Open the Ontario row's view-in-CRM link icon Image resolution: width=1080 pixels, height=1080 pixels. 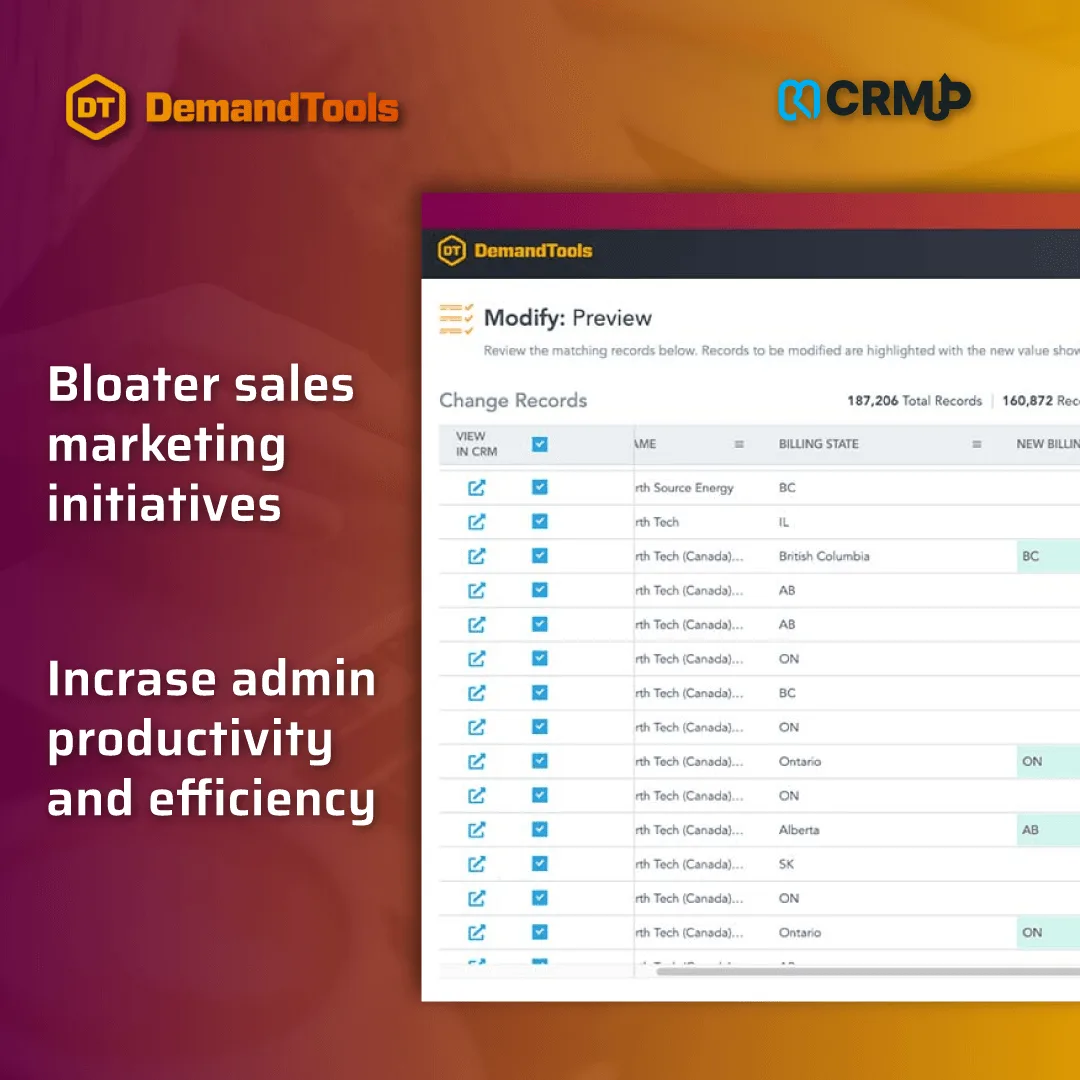[477, 761]
